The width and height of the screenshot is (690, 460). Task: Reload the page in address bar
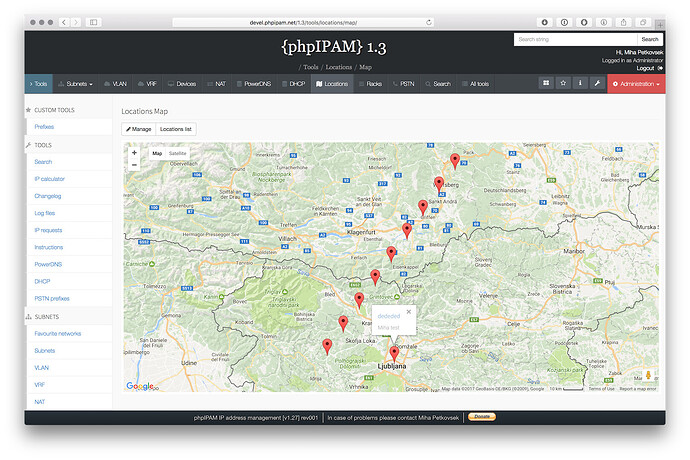(429, 22)
